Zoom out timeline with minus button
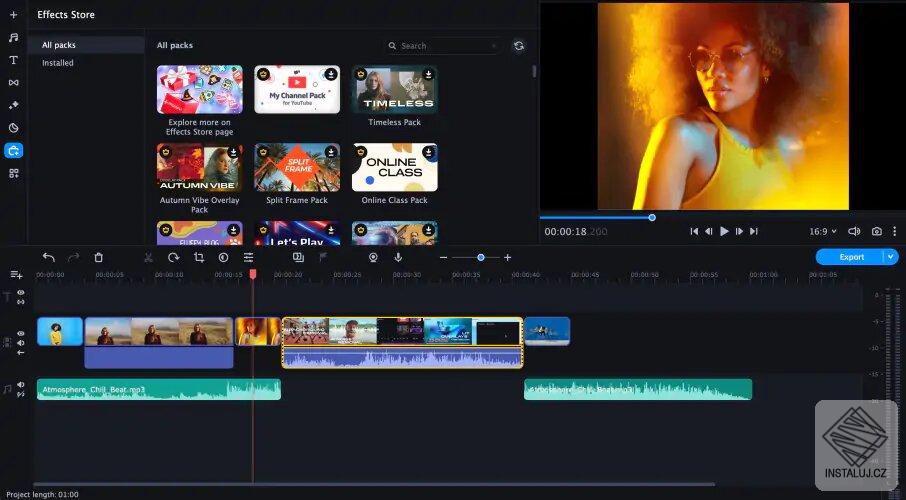This screenshot has height=500, width=906. coord(443,257)
